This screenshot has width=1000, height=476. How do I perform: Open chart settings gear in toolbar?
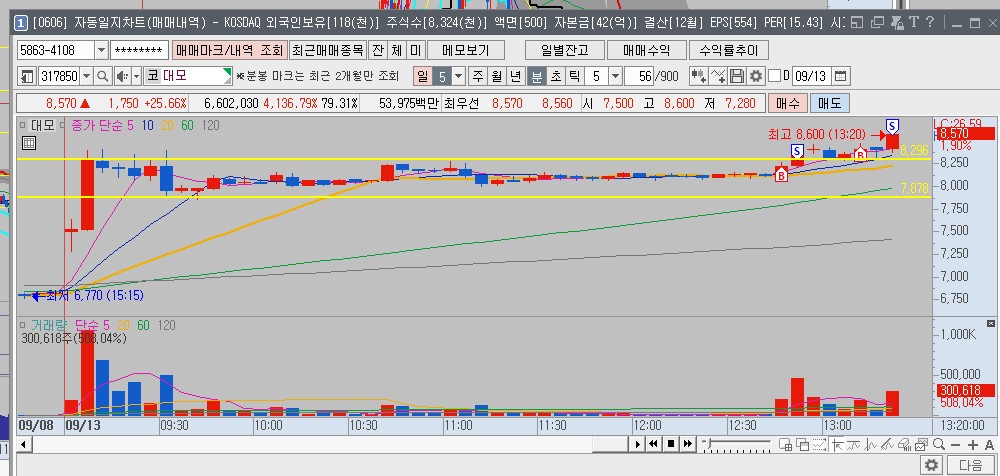[x=756, y=76]
